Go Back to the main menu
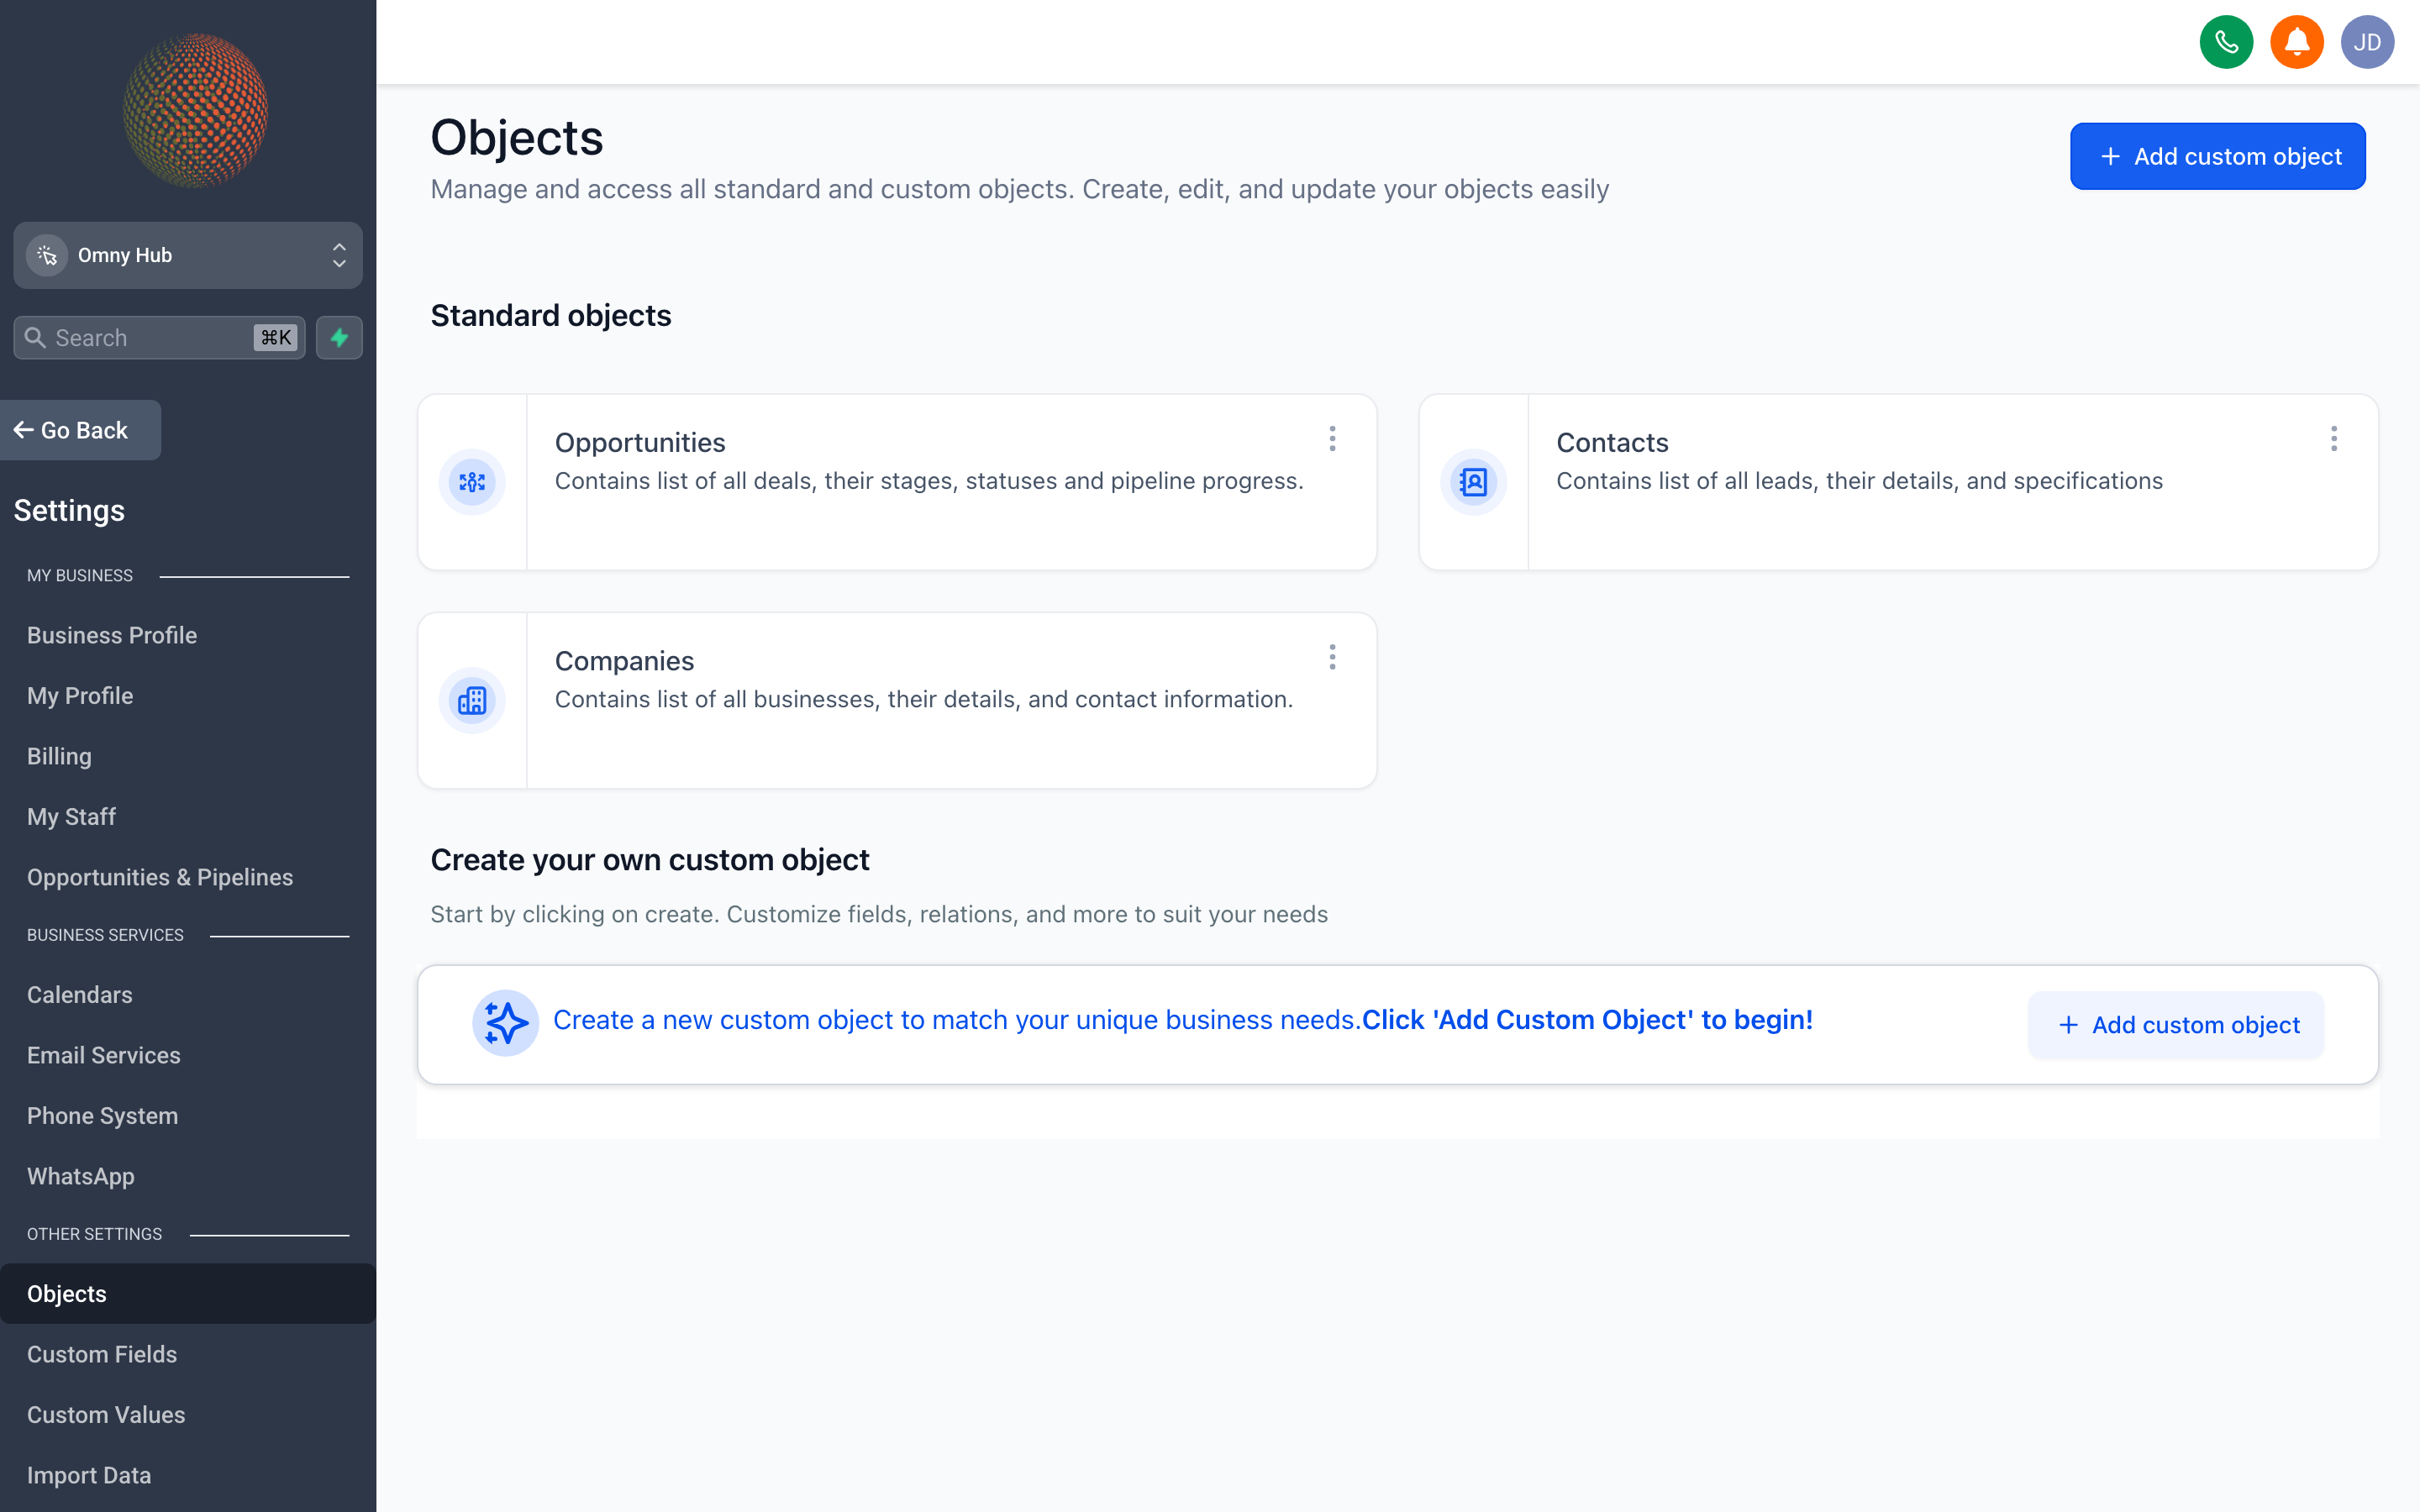Screen dimensions: 2420x1512 (80, 430)
